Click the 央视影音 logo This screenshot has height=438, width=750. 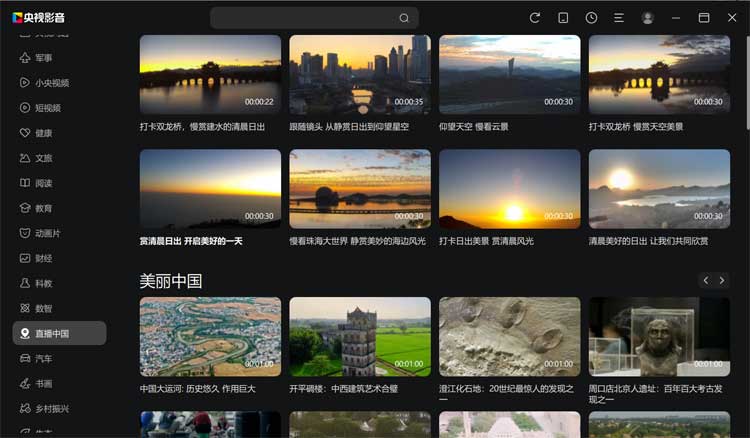coord(38,18)
